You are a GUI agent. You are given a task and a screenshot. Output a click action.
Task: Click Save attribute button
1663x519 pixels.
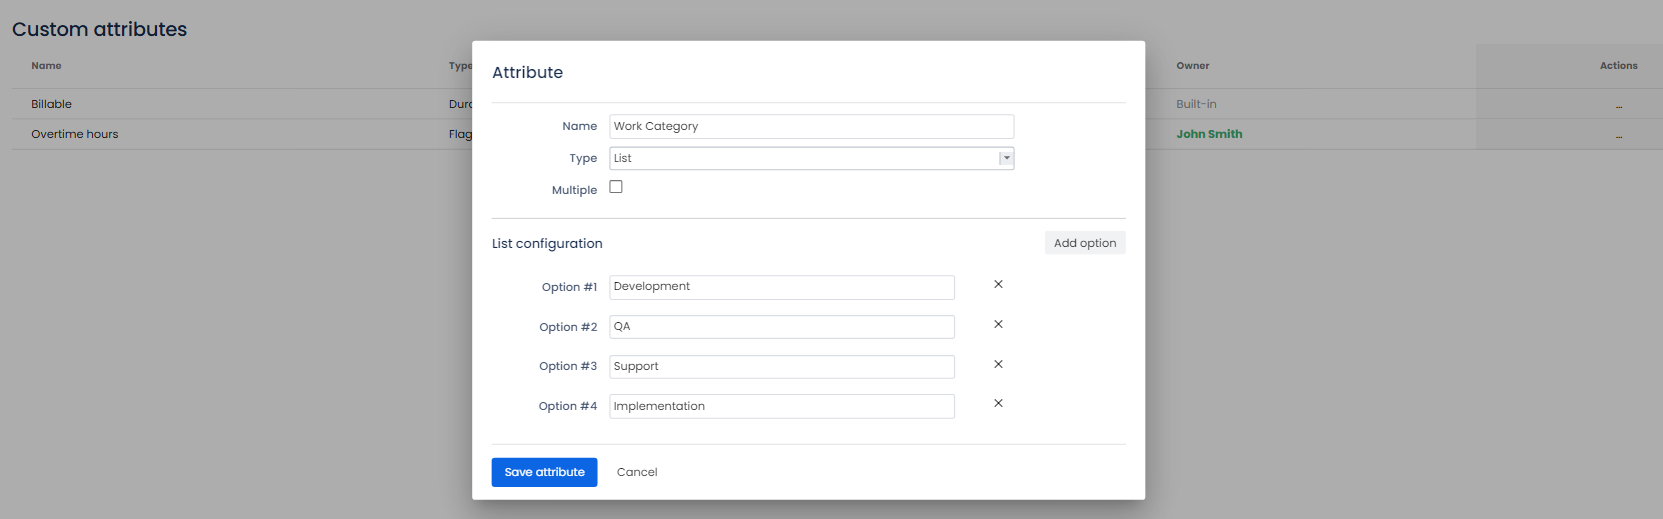pos(544,472)
